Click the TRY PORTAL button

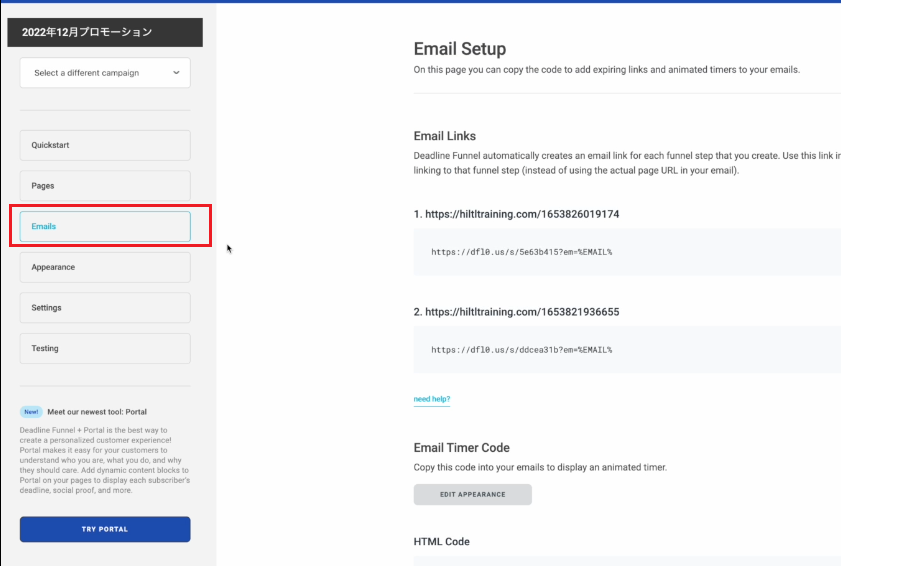click(x=105, y=529)
